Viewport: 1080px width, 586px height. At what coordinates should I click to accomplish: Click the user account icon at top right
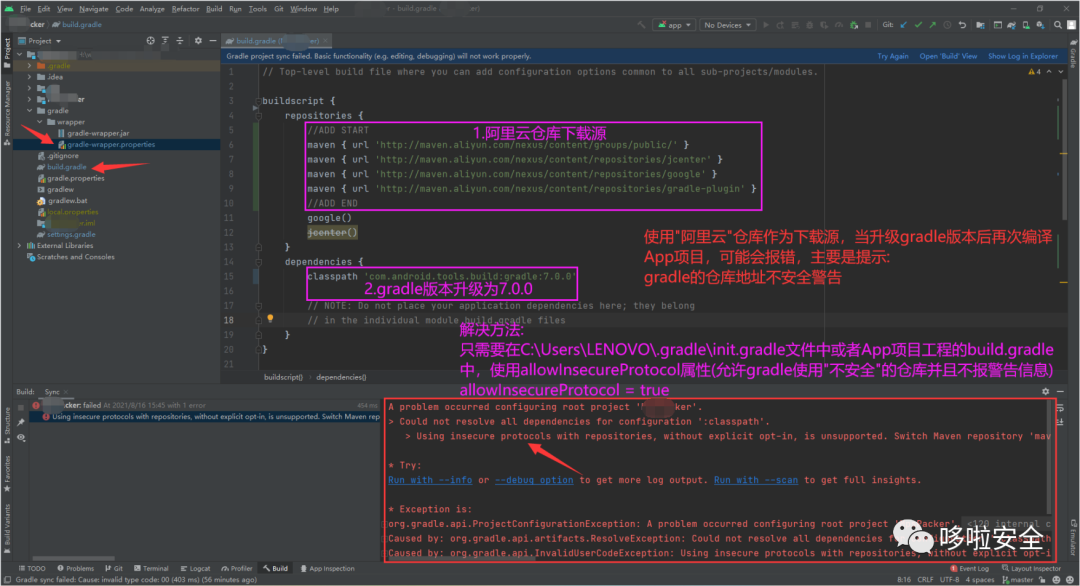1072,25
